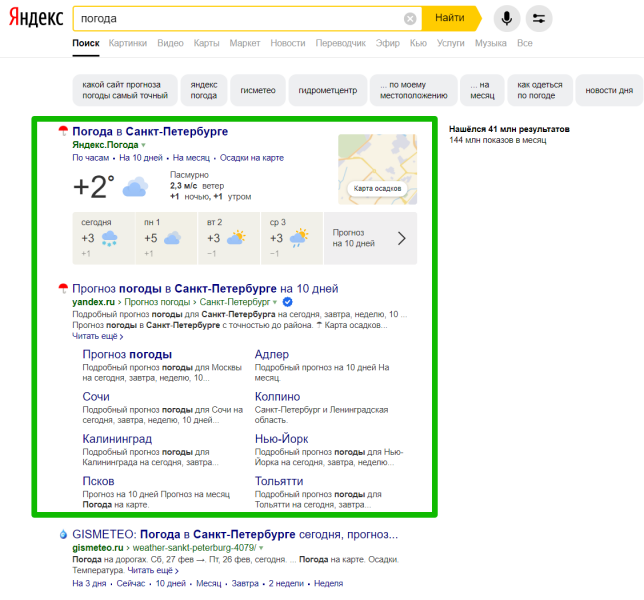Click the umbrella icon beside Прогноз погоды на 10 дней
The width and height of the screenshot is (644, 600).
click(63, 288)
